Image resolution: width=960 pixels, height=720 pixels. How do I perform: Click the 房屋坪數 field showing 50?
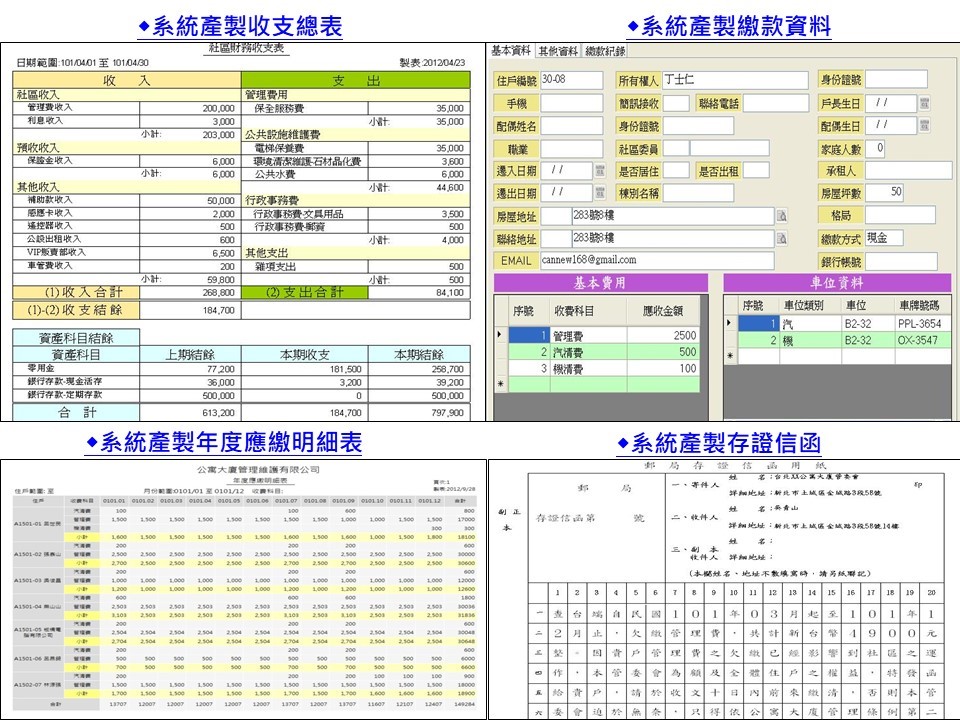pos(885,193)
